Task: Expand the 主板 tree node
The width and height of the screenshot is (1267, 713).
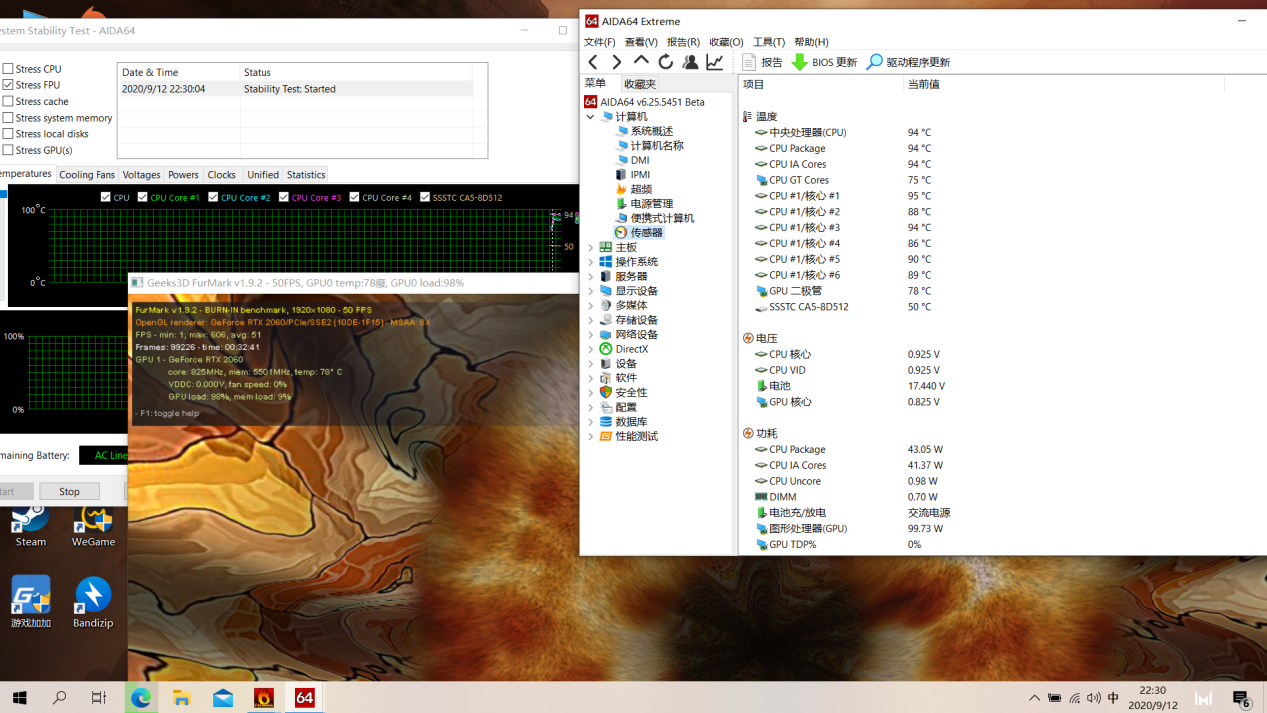Action: (590, 247)
